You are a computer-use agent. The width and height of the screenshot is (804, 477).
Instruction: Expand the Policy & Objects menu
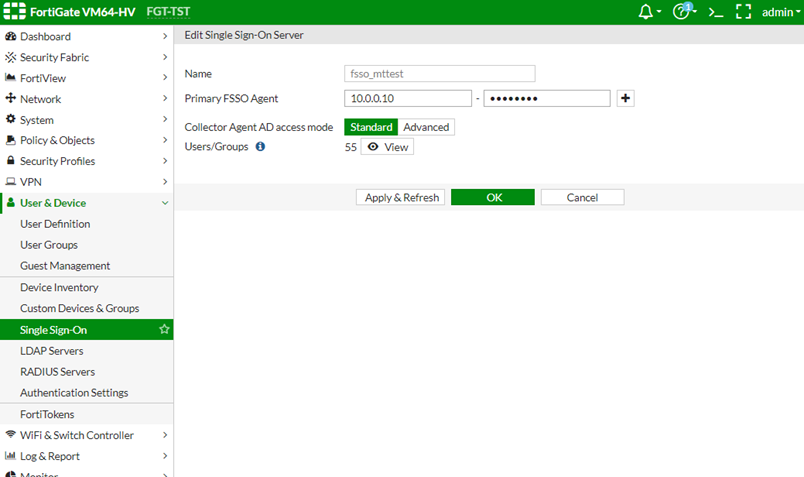tap(86, 140)
